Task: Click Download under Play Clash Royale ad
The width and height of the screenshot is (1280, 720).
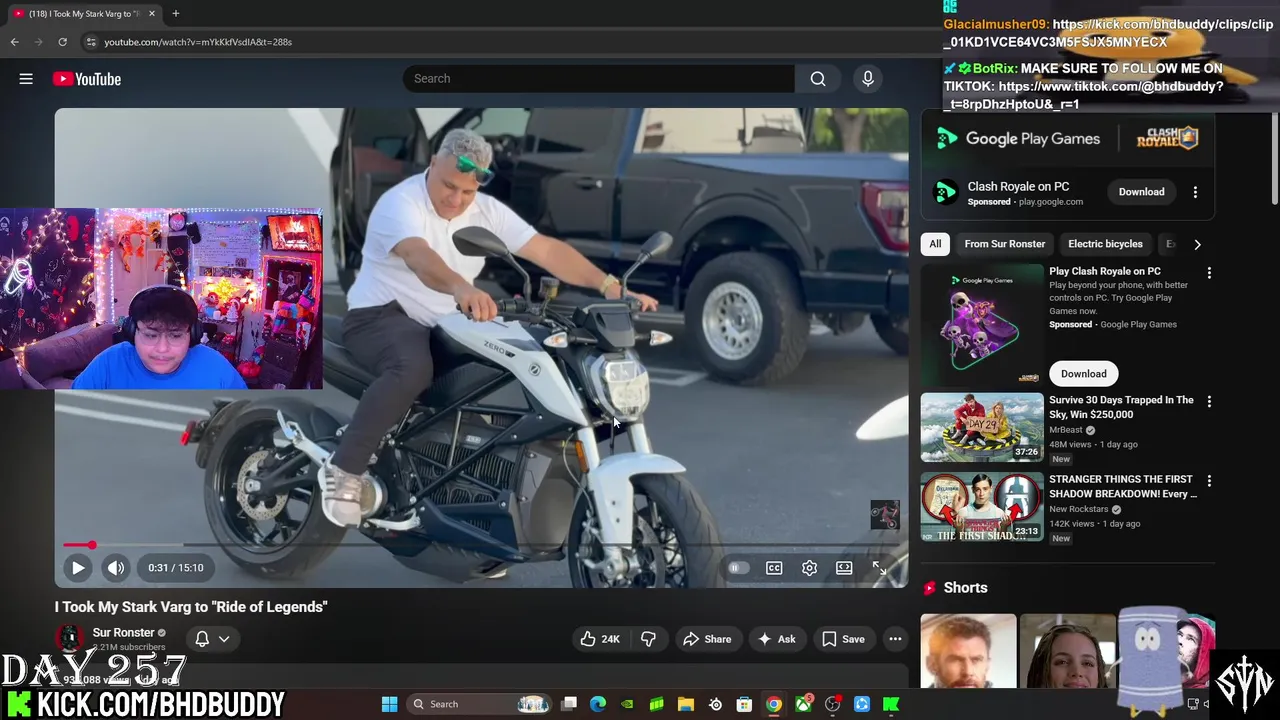Action: click(x=1083, y=374)
